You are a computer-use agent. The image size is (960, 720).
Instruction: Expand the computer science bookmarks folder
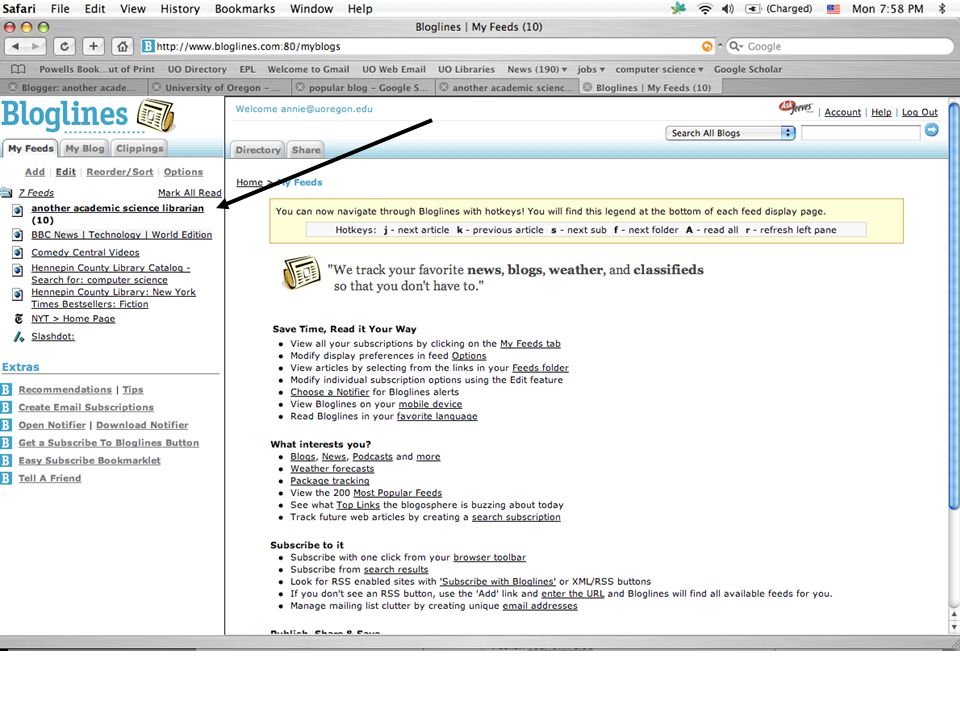pyautogui.click(x=659, y=69)
